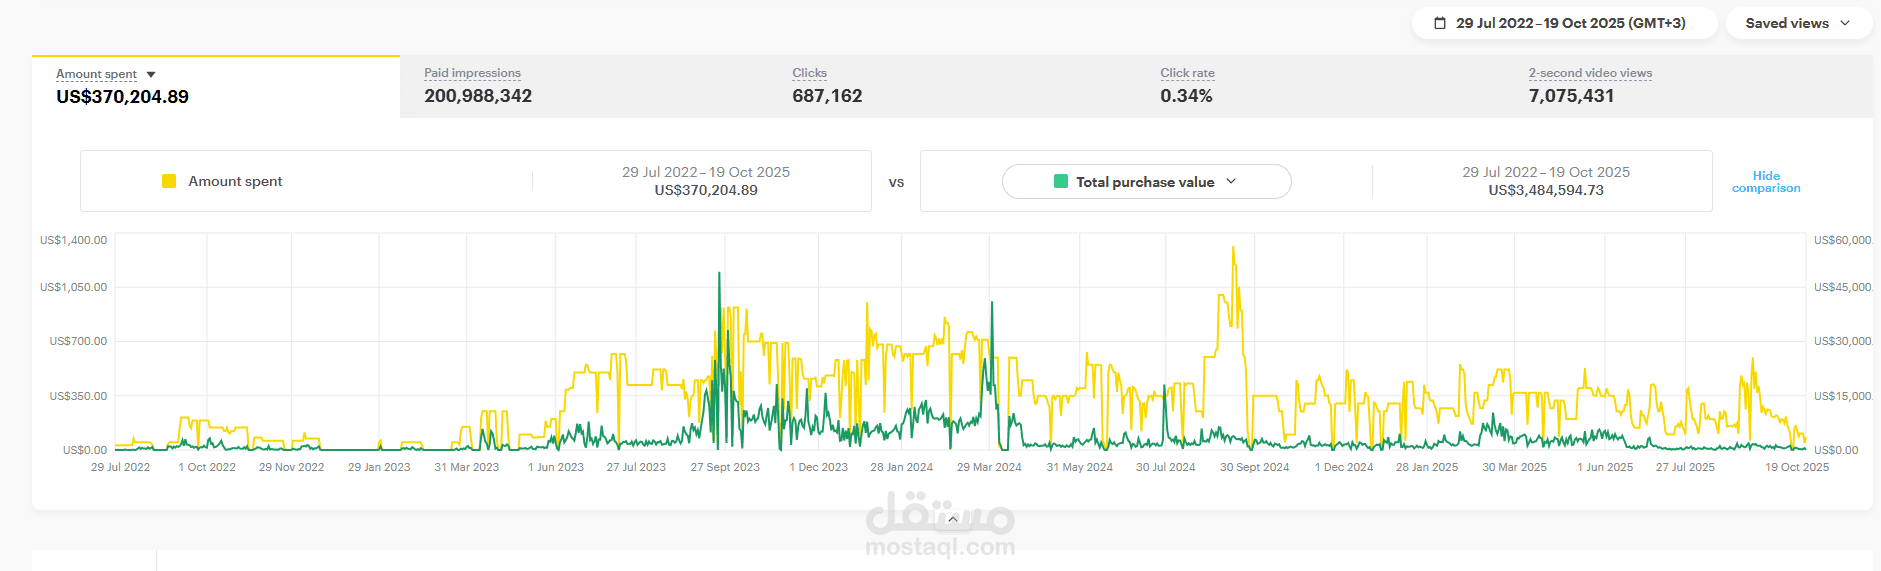Screen dimensions: 1881x571
Task: Click the Hide comparison link
Action: tap(1766, 182)
